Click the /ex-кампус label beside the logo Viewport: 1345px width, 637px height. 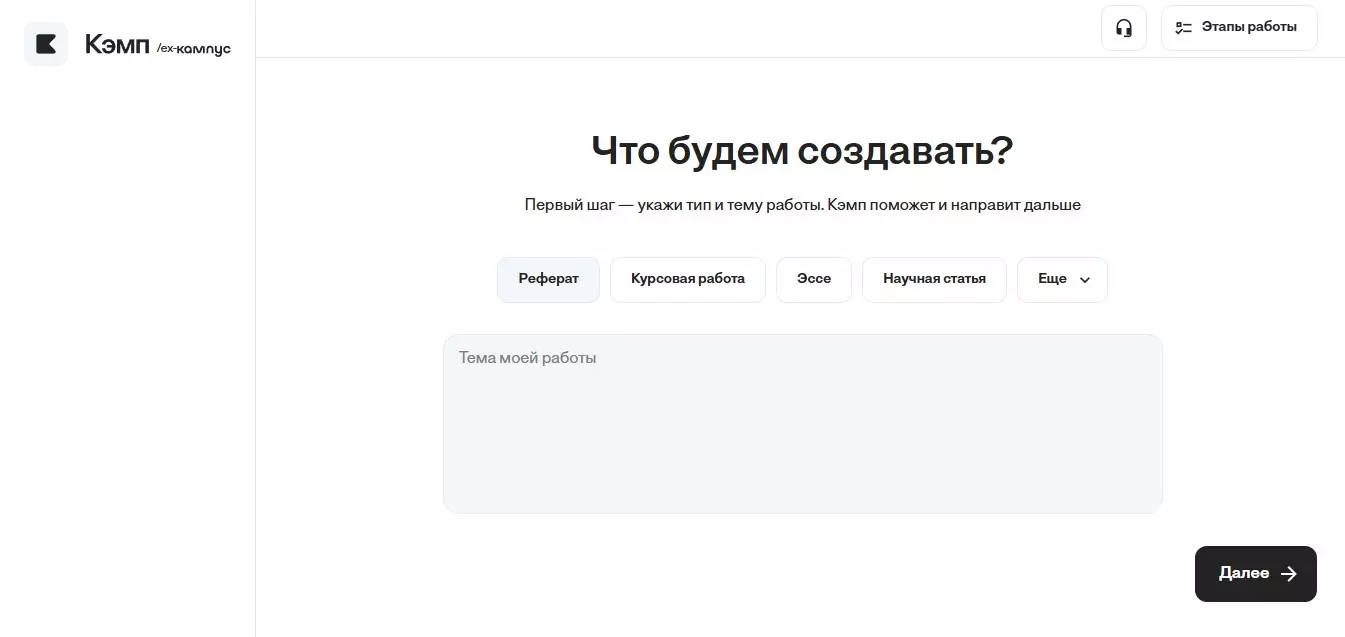click(x=194, y=49)
